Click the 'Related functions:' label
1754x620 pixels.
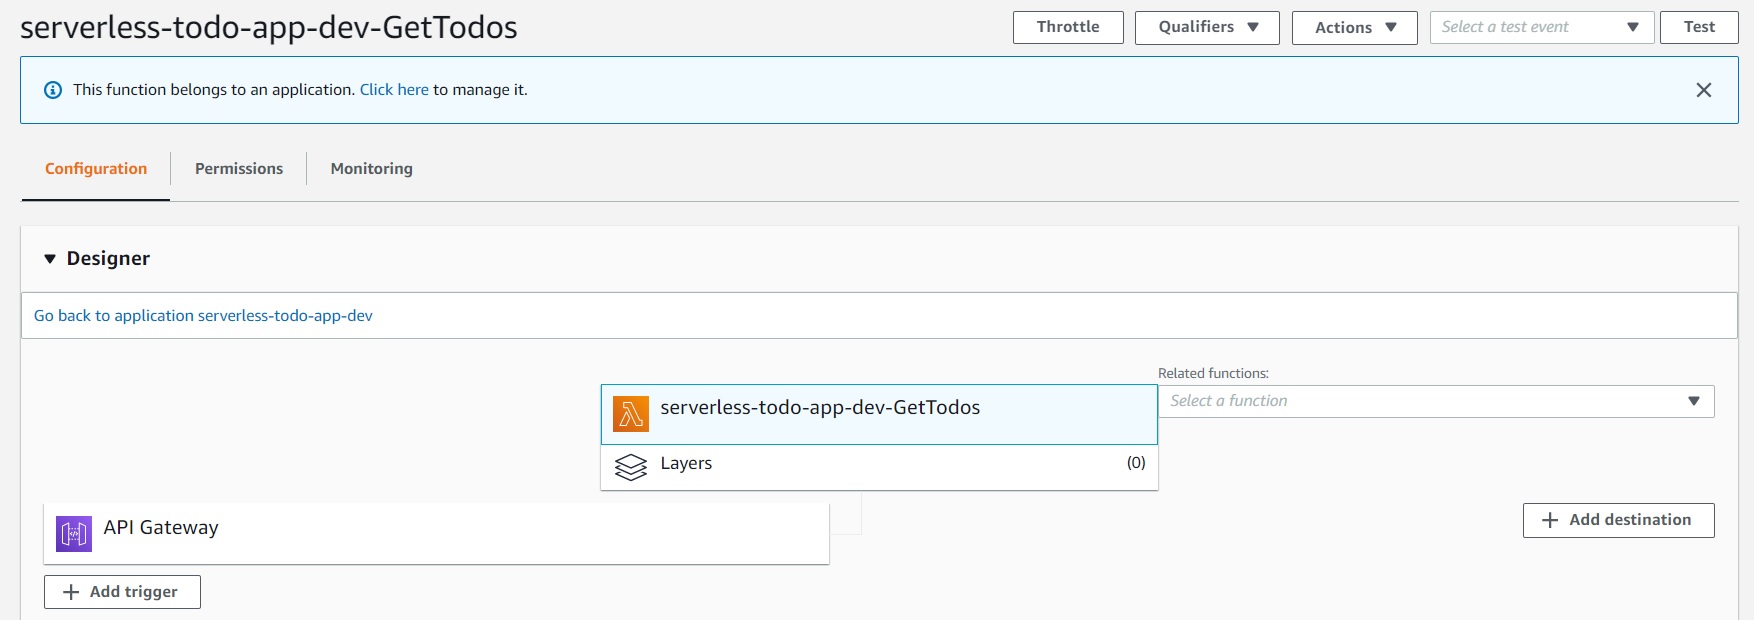[1213, 373]
